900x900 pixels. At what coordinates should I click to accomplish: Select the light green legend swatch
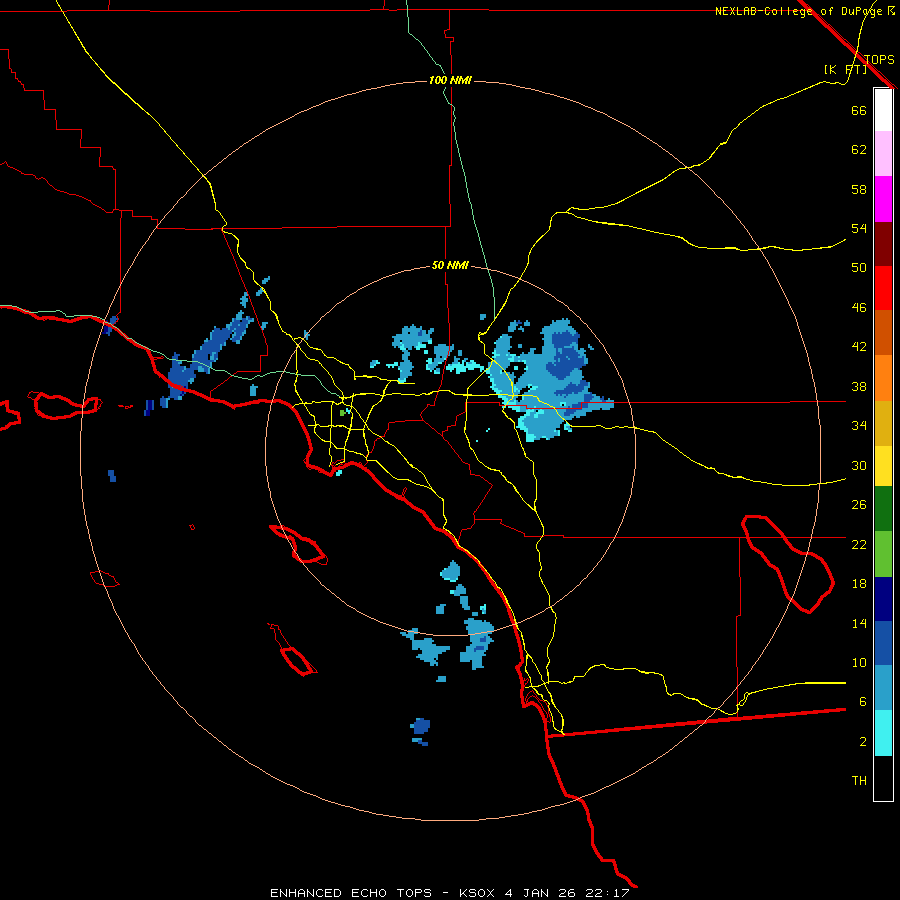click(x=883, y=554)
